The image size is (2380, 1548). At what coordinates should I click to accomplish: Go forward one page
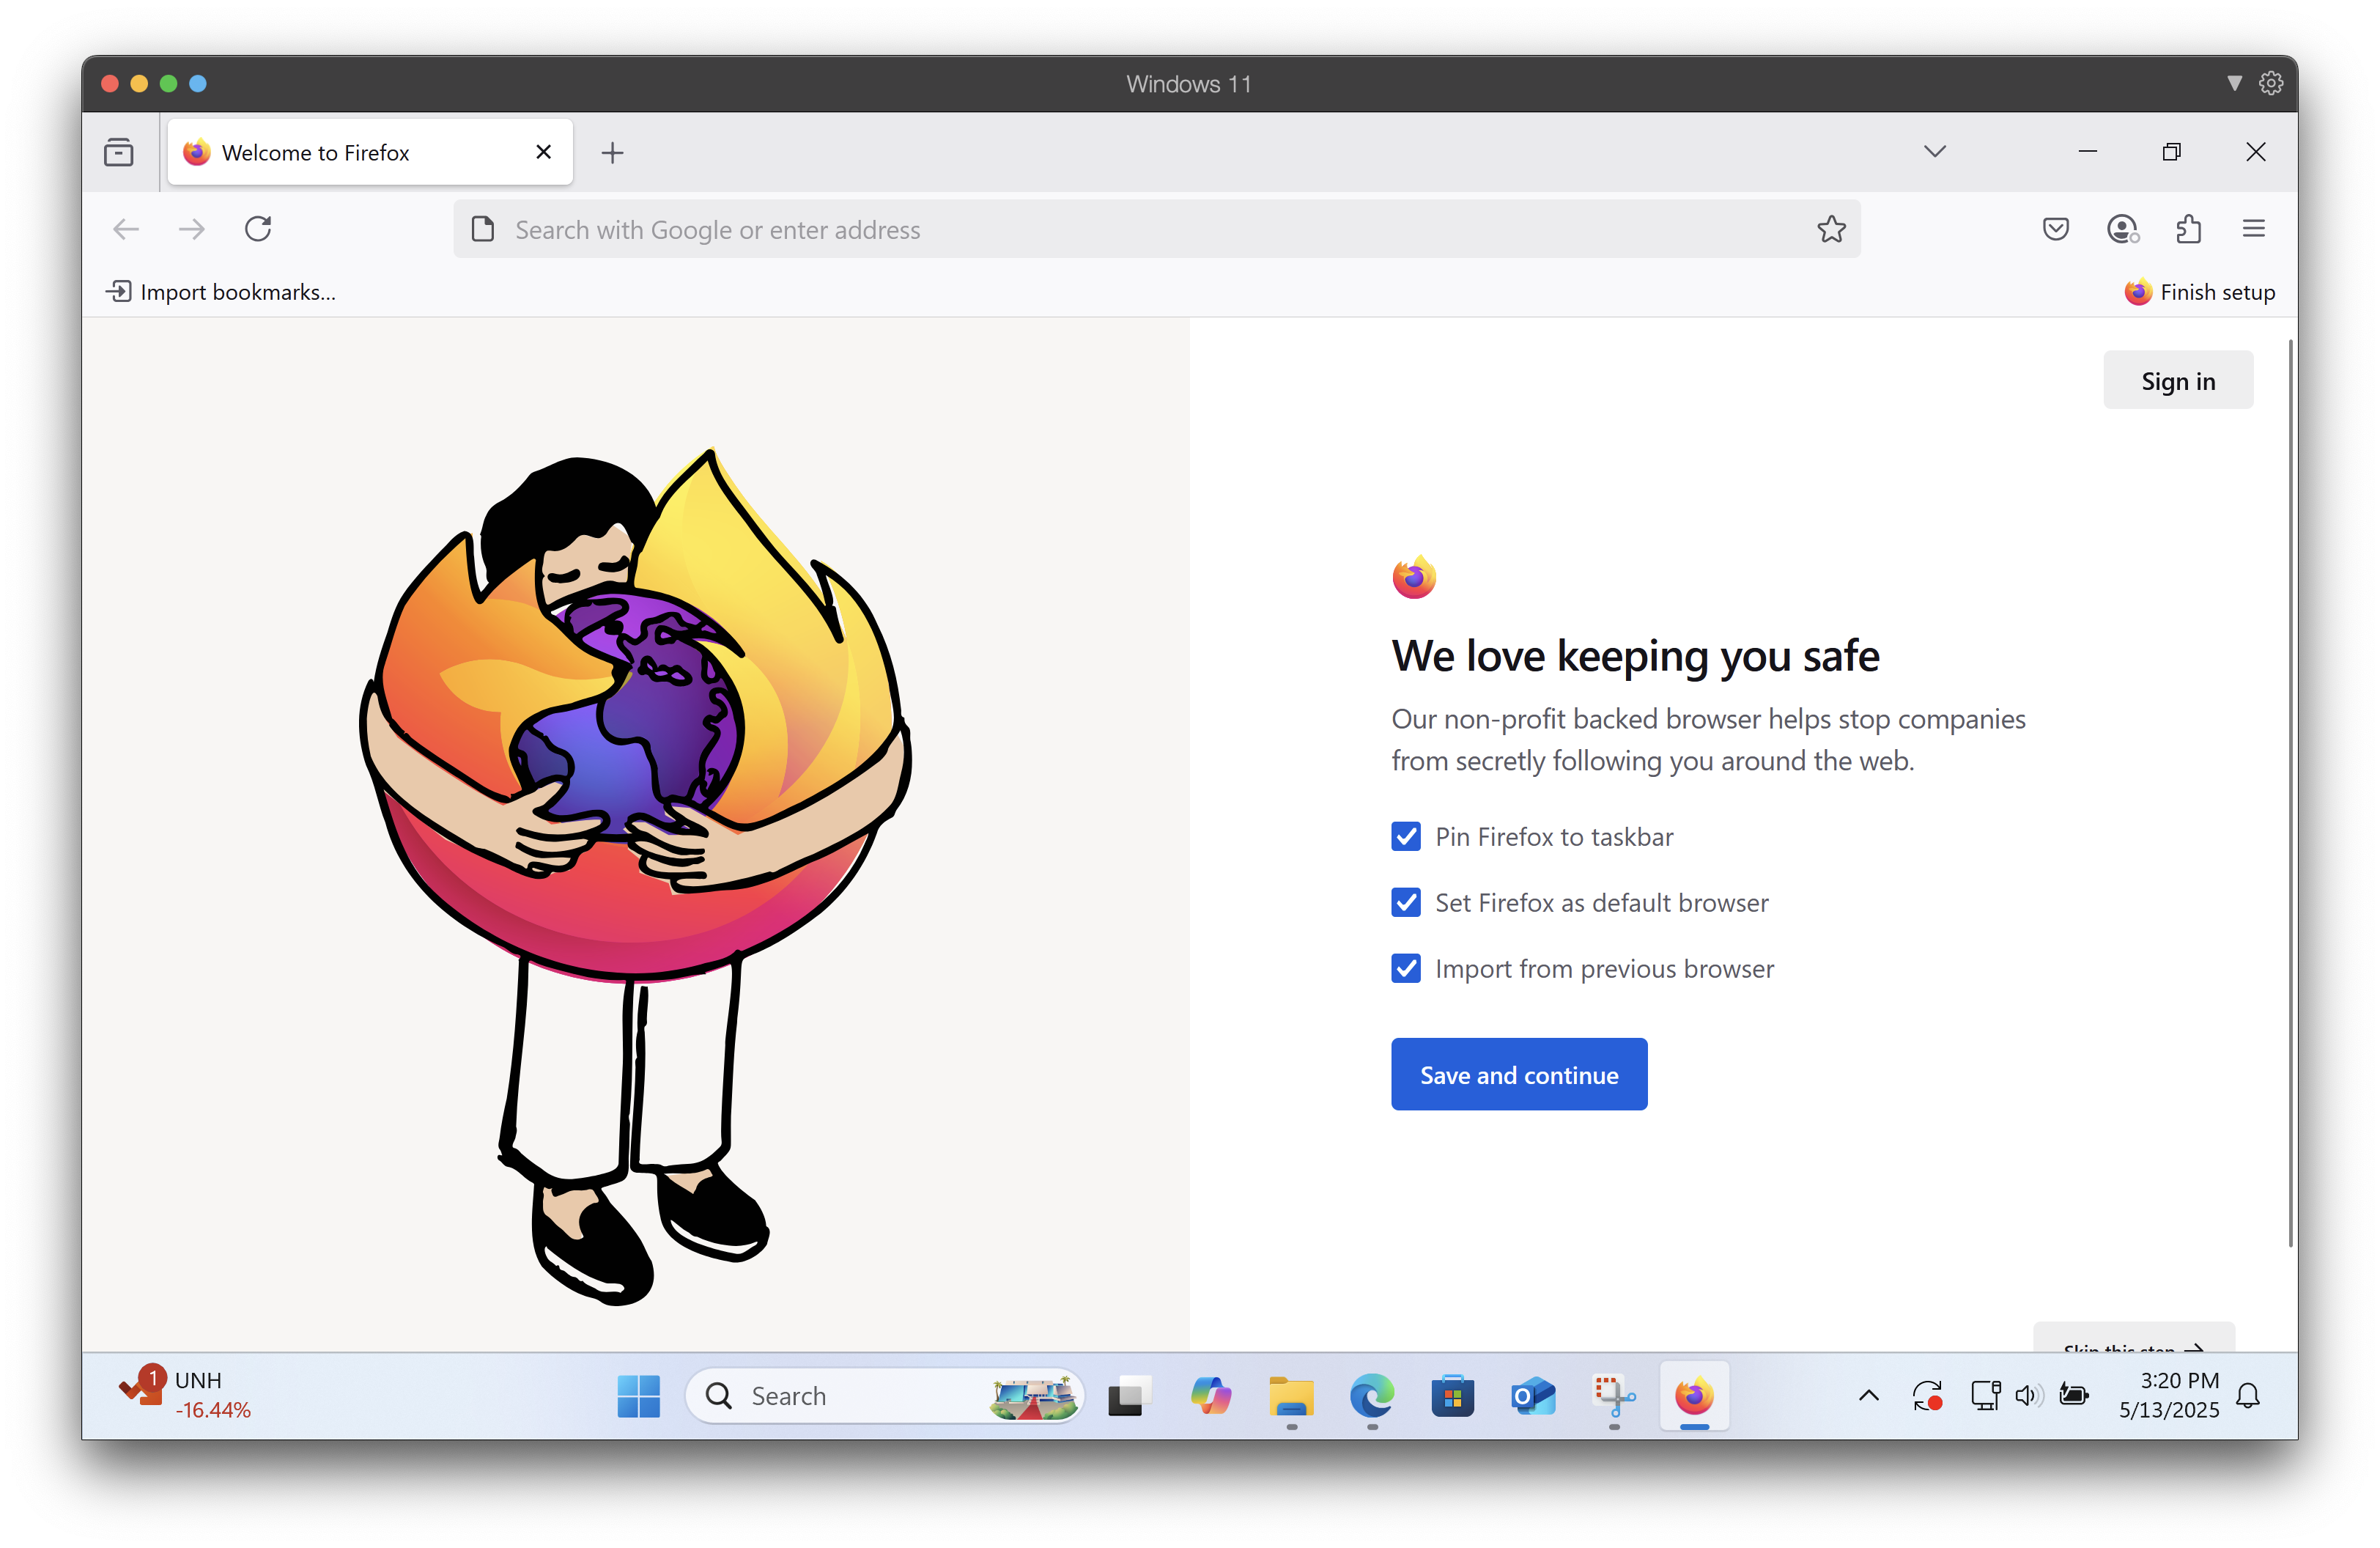click(191, 229)
